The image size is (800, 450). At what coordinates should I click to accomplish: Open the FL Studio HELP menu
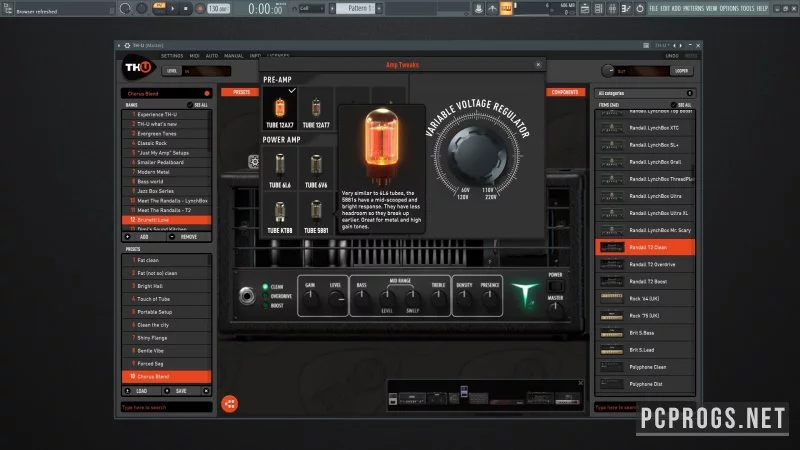click(x=762, y=9)
